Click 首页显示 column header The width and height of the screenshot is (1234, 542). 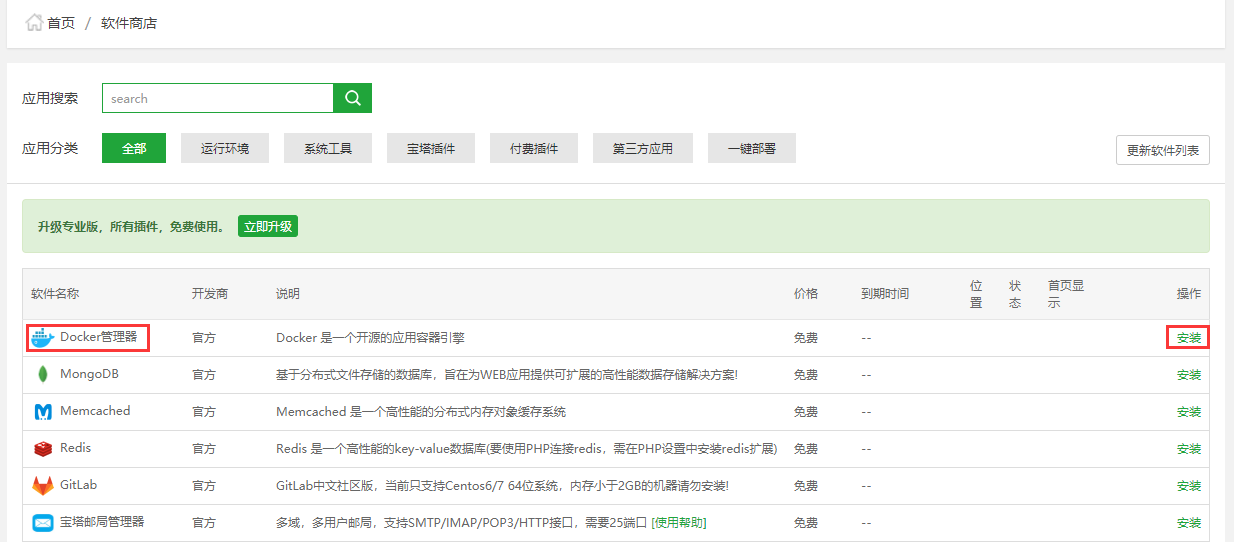click(x=1066, y=294)
